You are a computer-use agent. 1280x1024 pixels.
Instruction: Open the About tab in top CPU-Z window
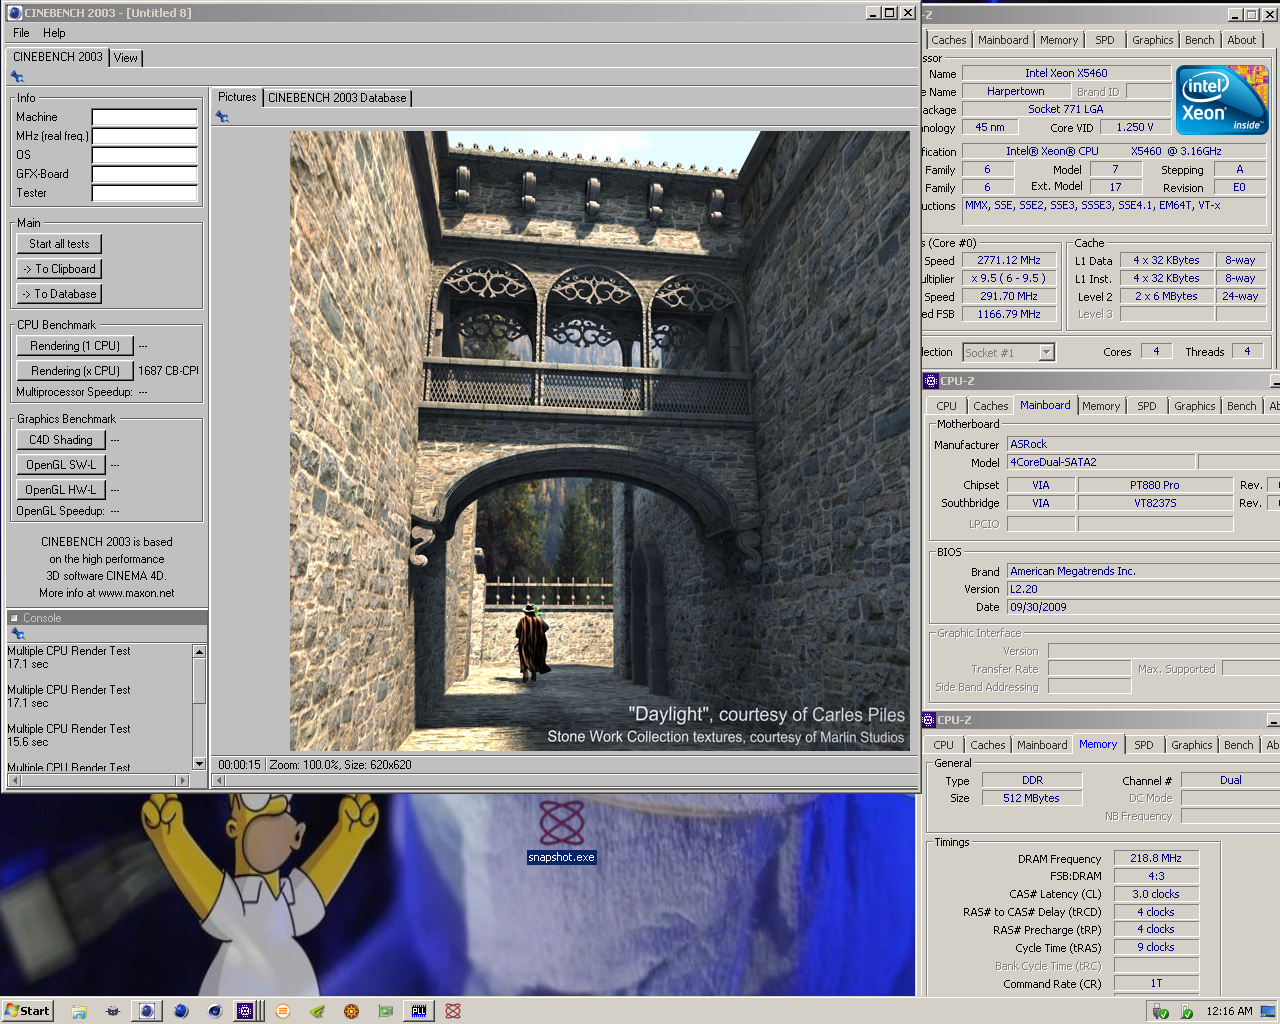click(x=1242, y=40)
